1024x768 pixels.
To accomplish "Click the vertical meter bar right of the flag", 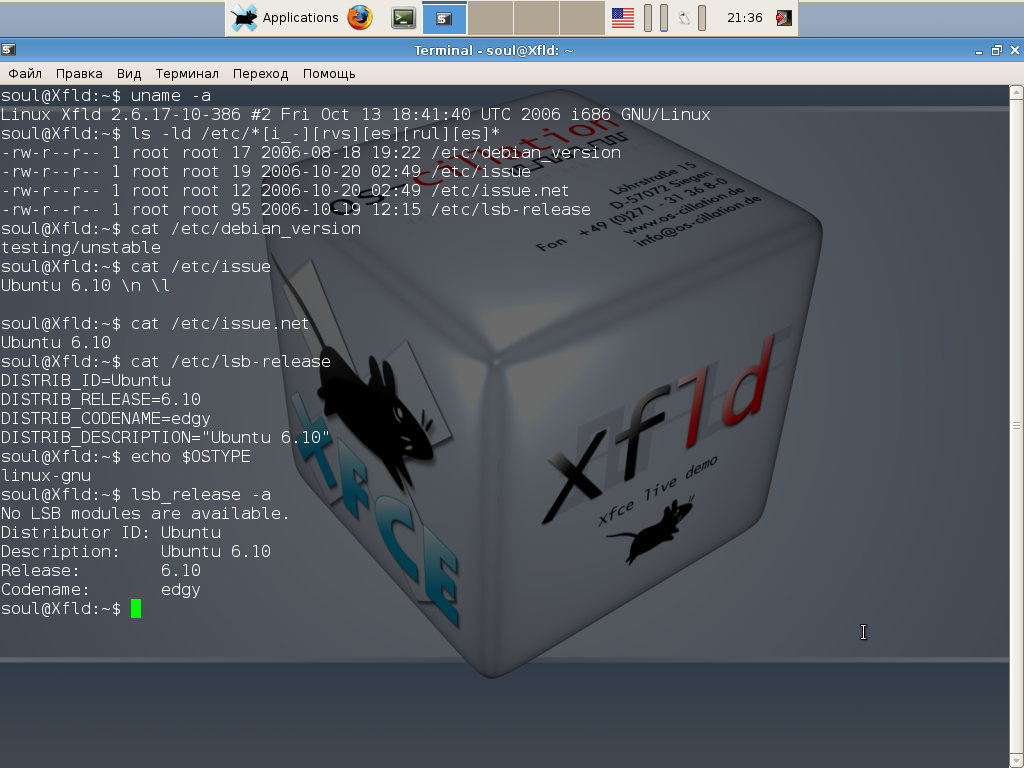I will point(648,18).
